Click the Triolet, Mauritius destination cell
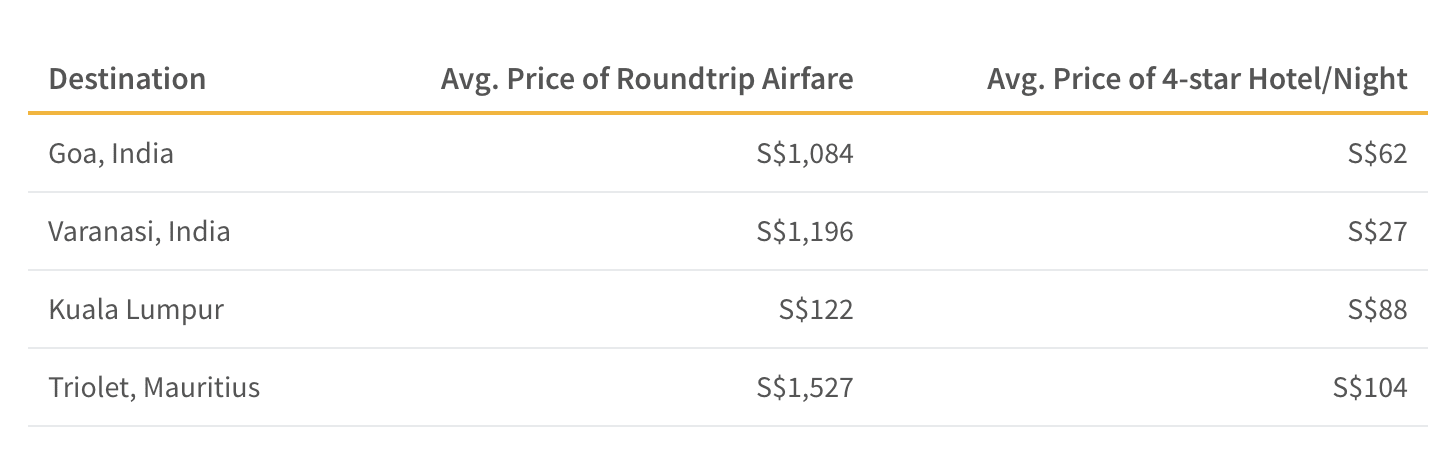 154,388
